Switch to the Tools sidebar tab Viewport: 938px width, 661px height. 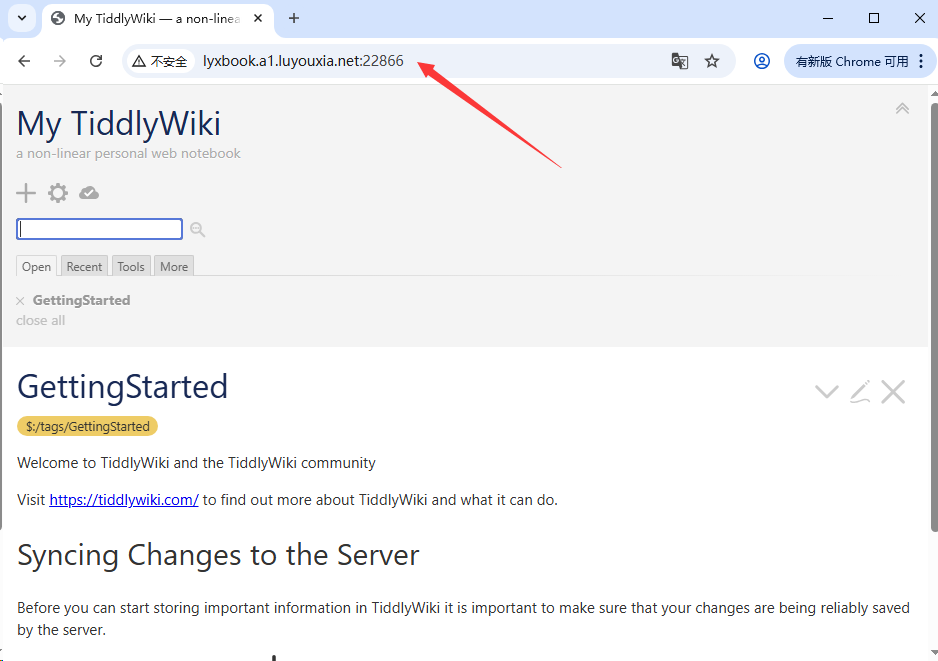tap(131, 266)
